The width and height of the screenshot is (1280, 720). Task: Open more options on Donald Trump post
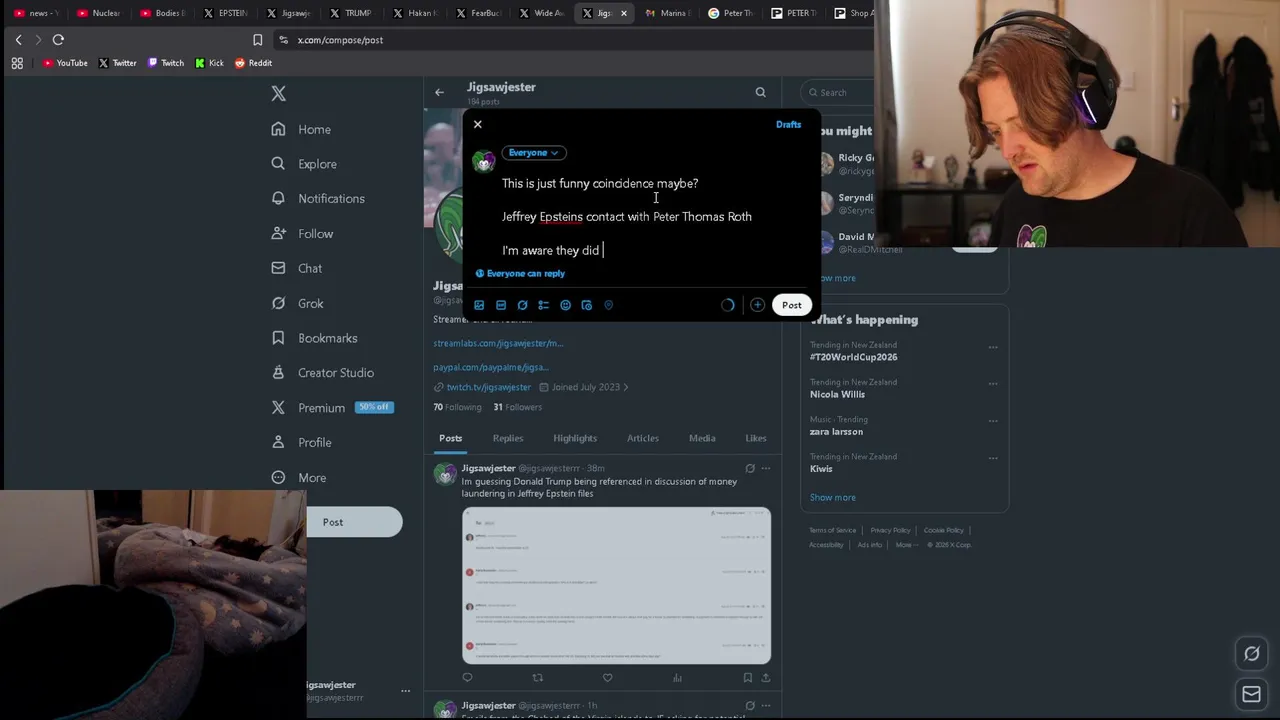click(765, 468)
